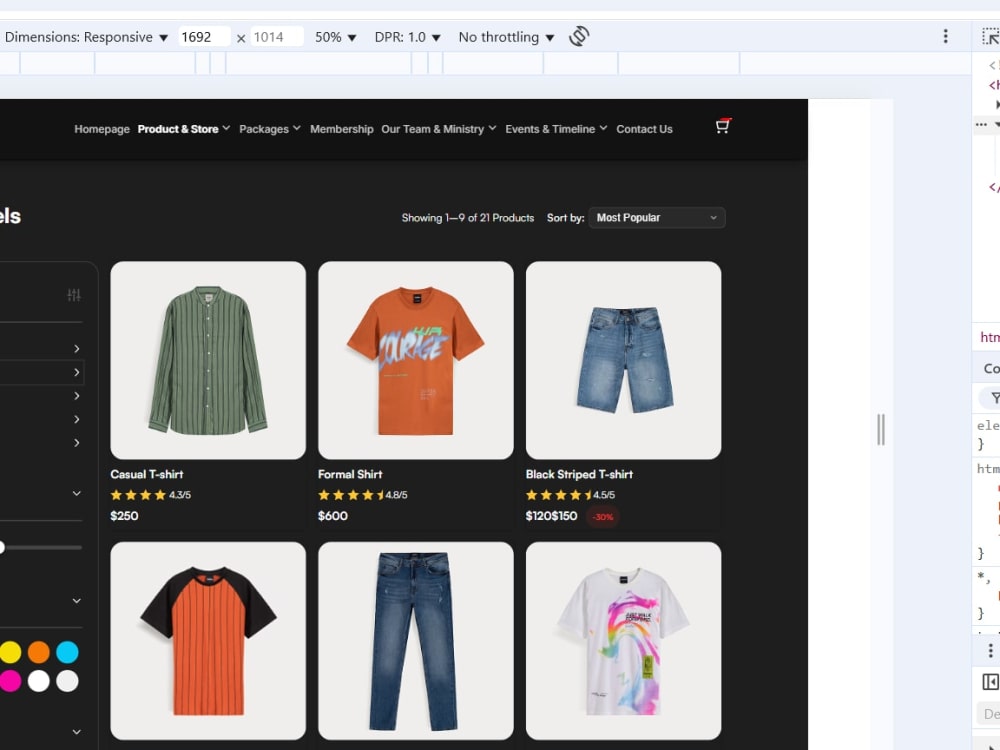This screenshot has height=750, width=1000.
Task: Expand the Product & Store menu
Action: pyautogui.click(x=184, y=129)
